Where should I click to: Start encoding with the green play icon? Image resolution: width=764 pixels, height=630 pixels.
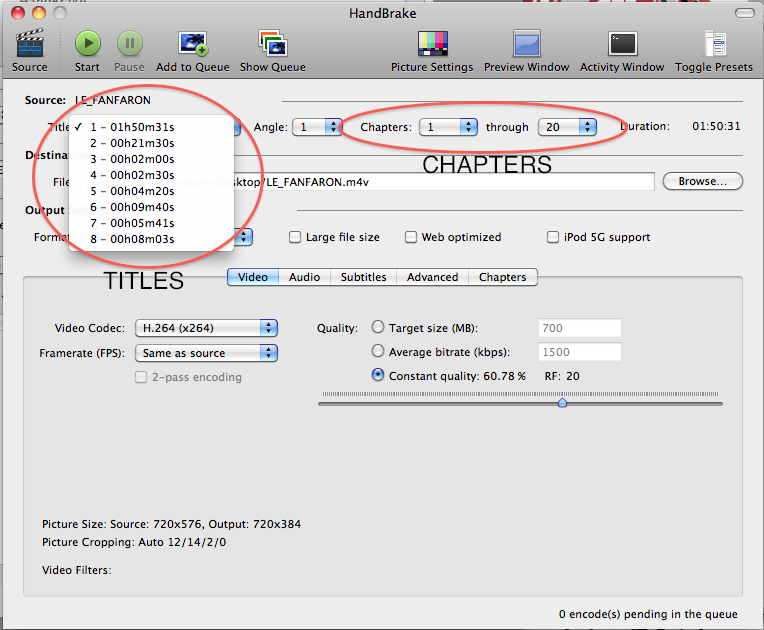pyautogui.click(x=88, y=43)
